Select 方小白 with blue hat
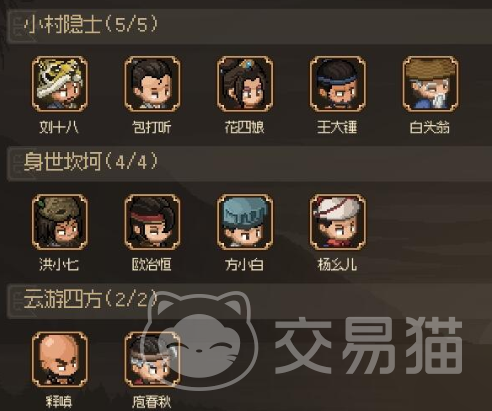Screen dimensions: 492x411 (245, 222)
